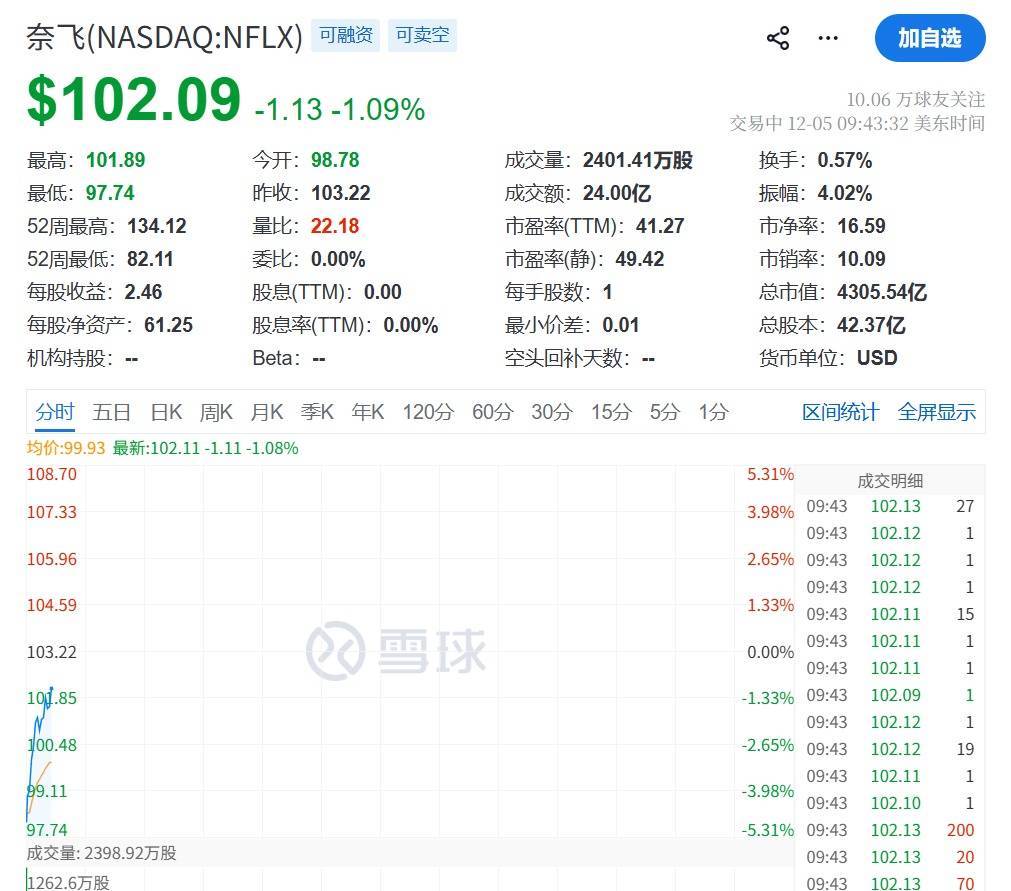Switch to the 五日 chart tab
Image resolution: width=1011 pixels, height=891 pixels.
112,412
